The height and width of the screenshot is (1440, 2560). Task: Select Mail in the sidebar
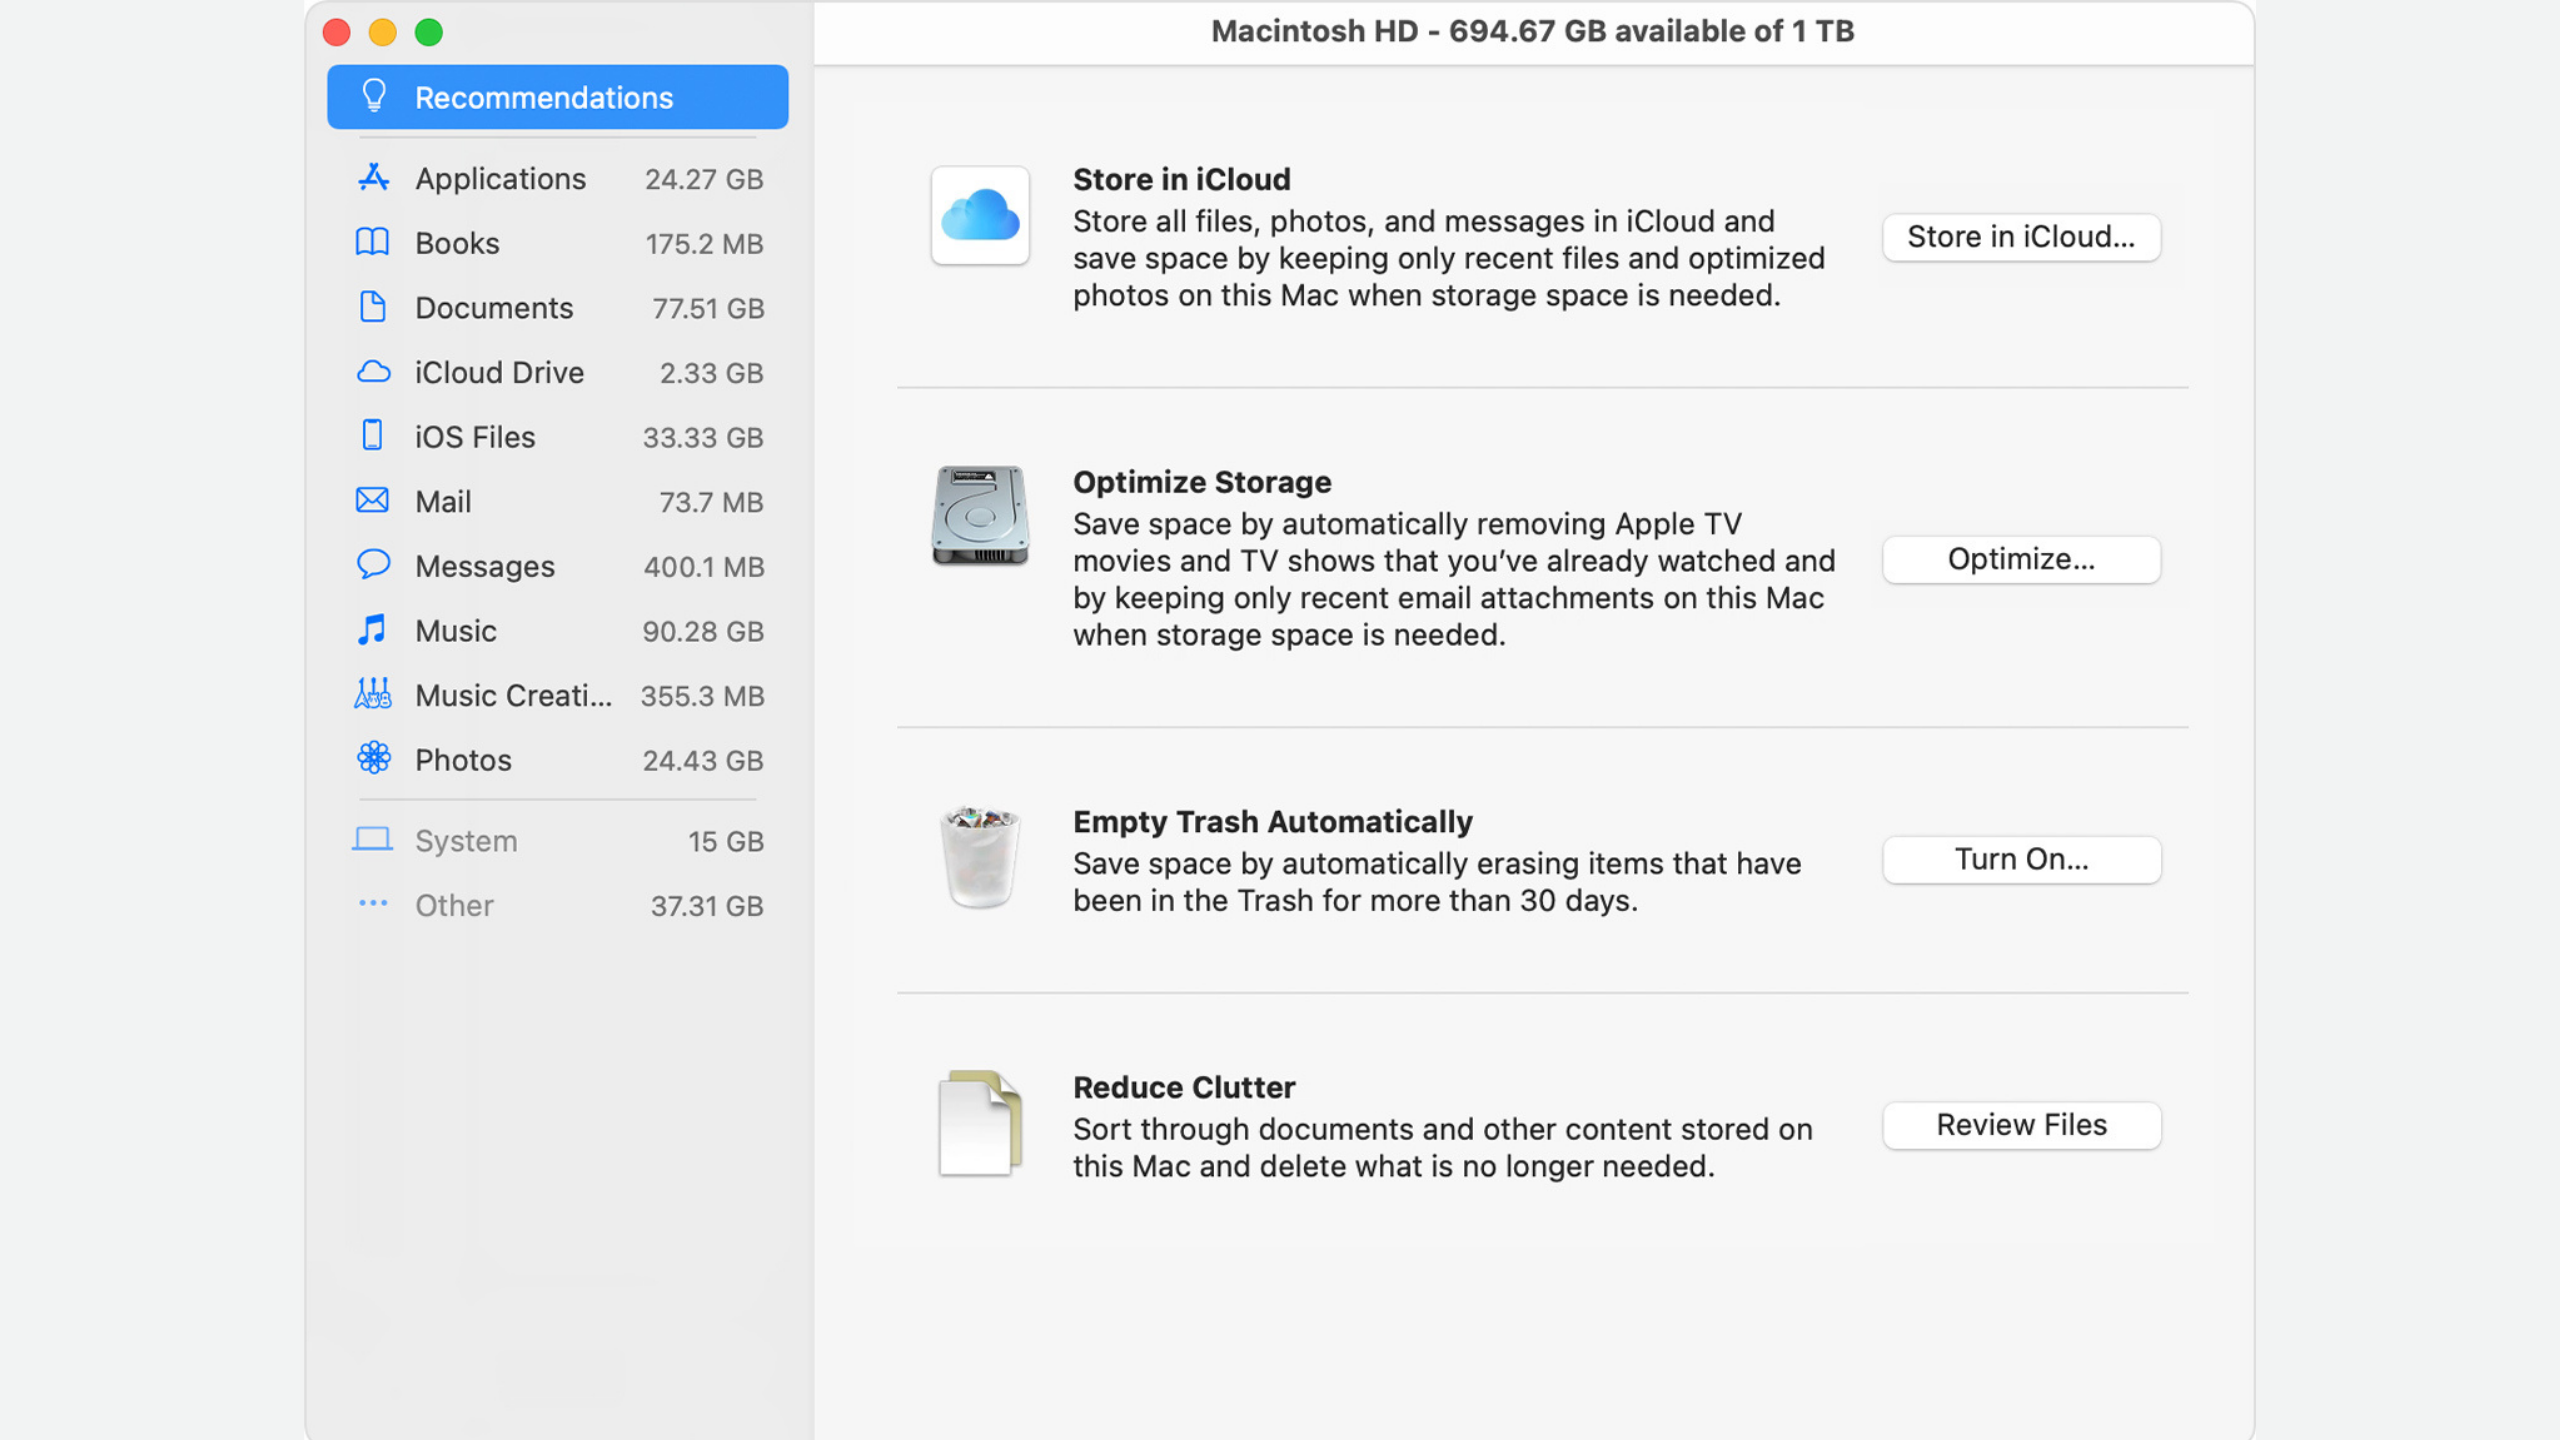[x=558, y=502]
